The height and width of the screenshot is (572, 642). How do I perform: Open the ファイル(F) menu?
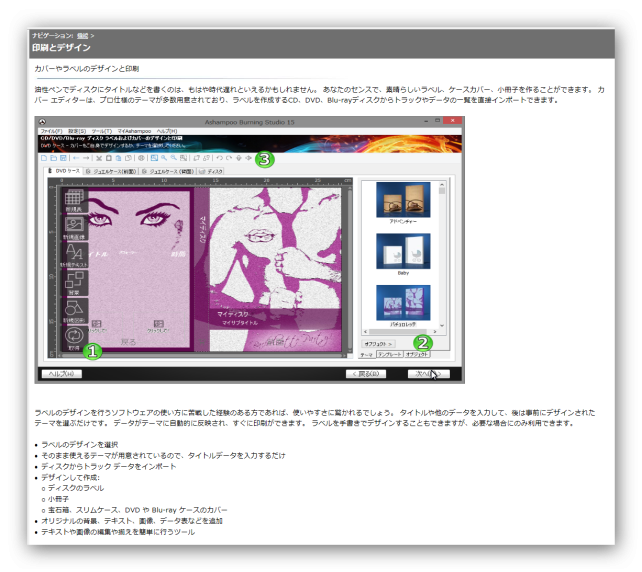[x=52, y=131]
